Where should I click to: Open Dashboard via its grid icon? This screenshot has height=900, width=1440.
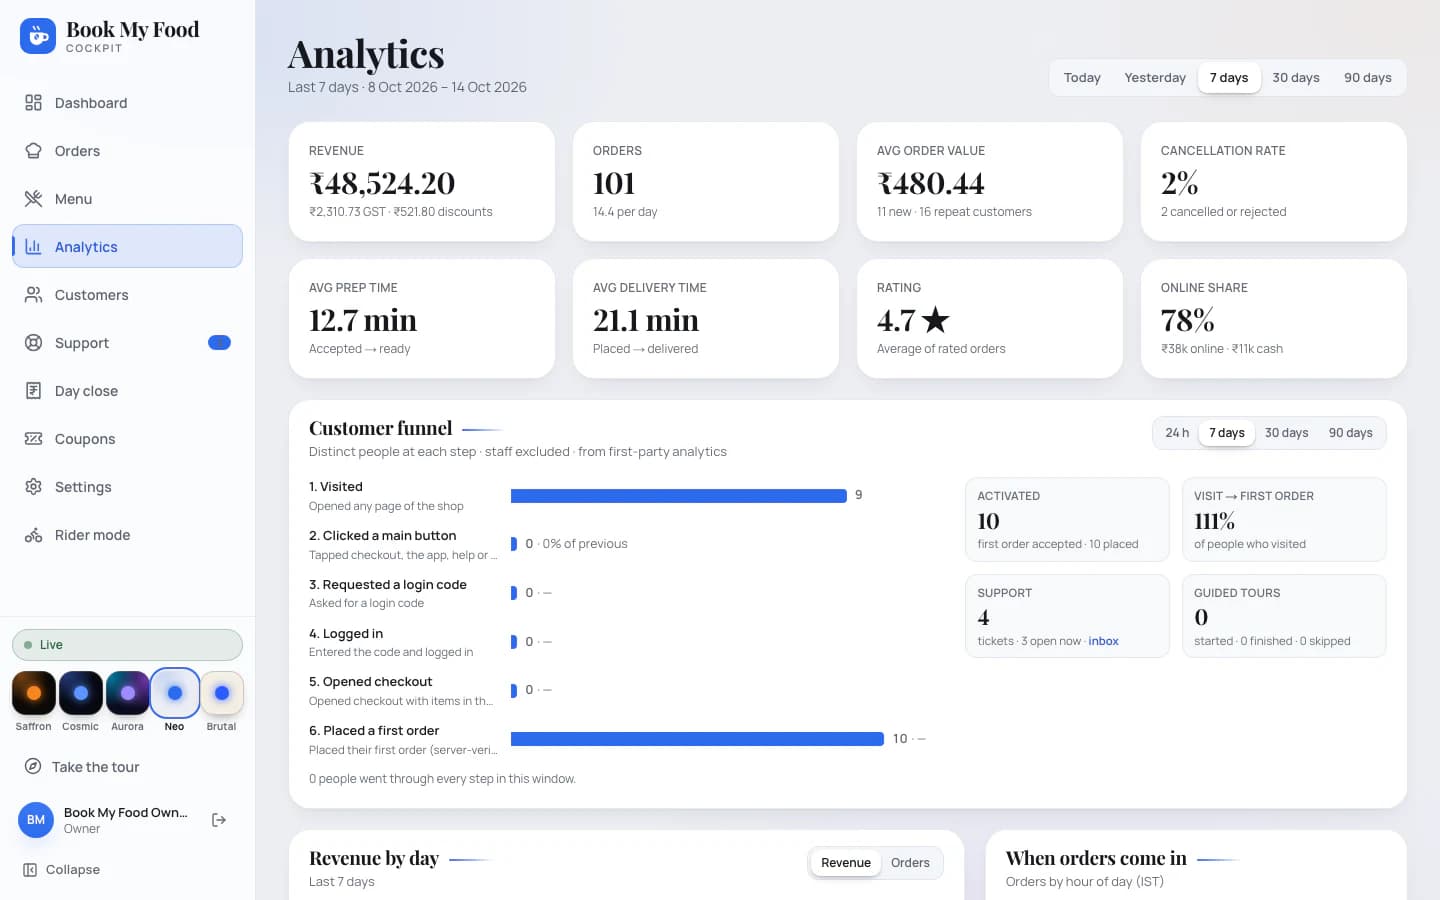coord(33,103)
